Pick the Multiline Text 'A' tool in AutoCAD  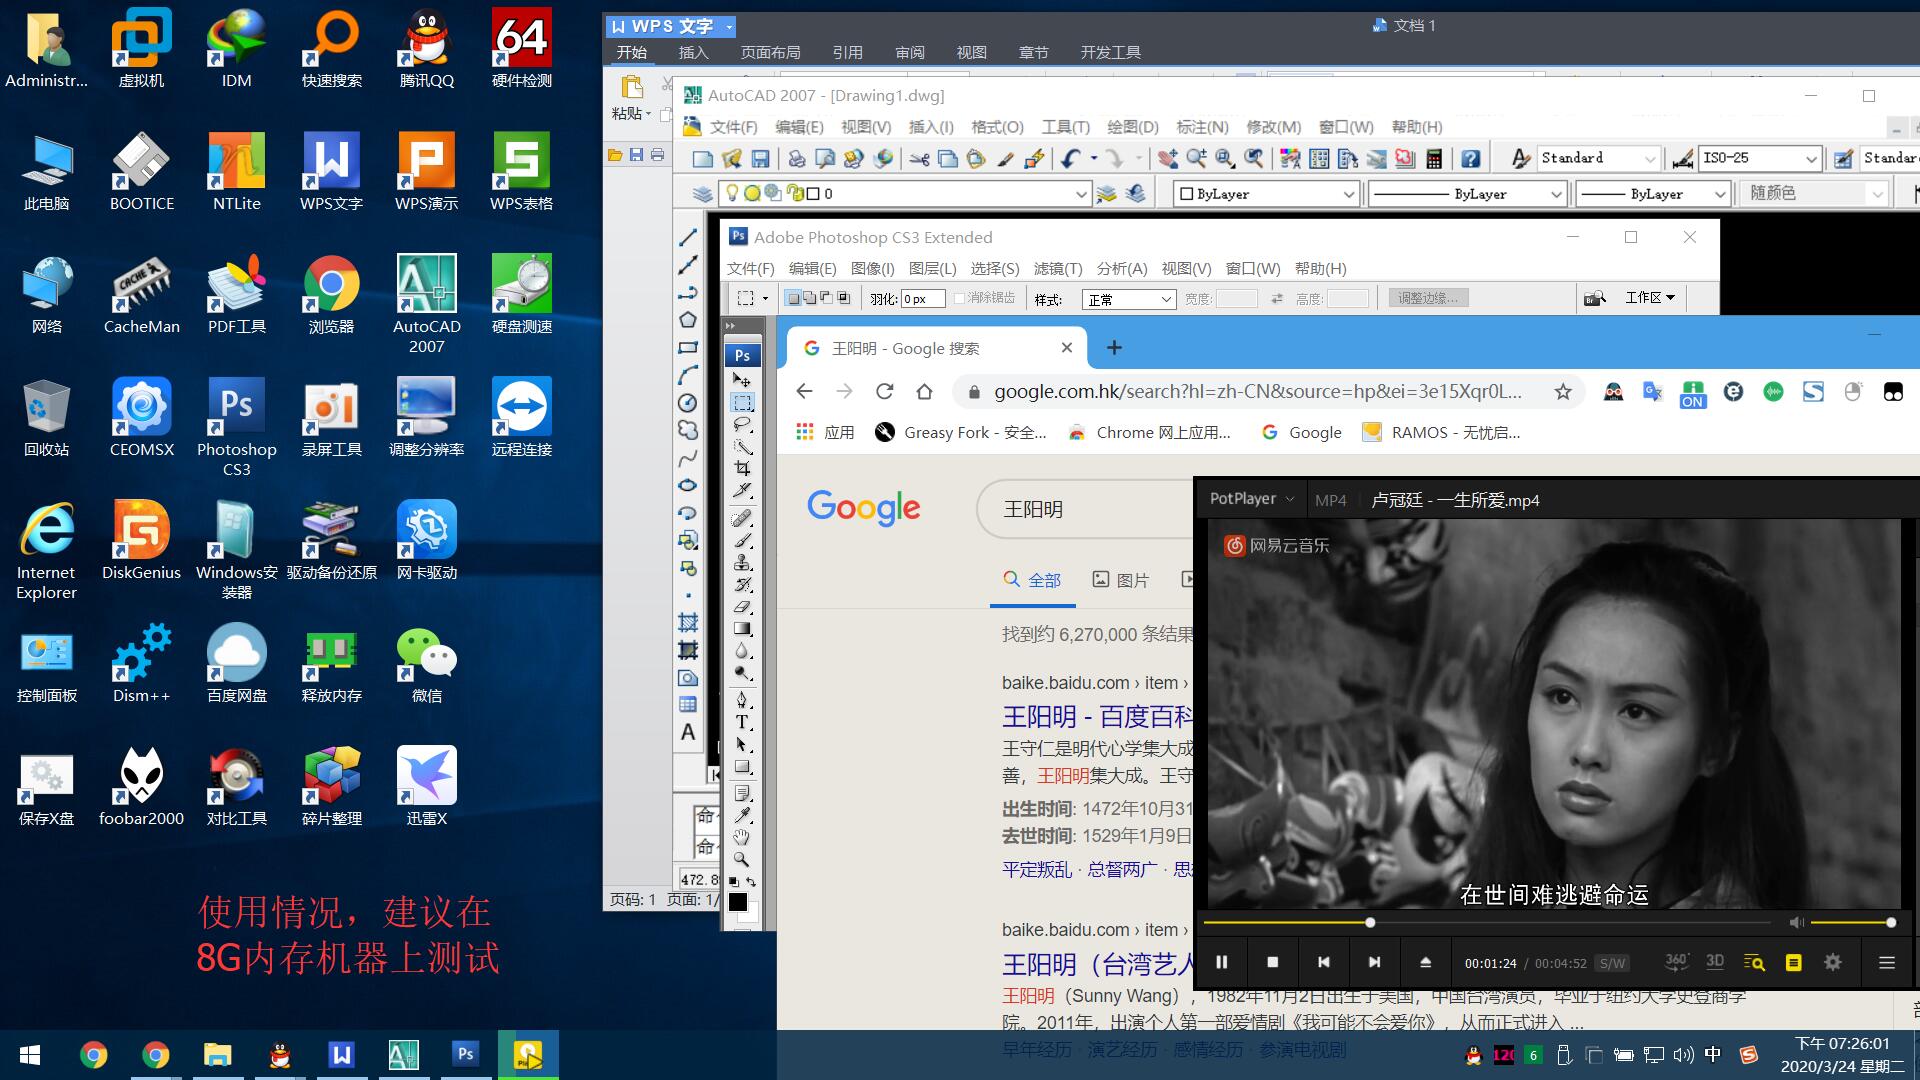tap(688, 732)
